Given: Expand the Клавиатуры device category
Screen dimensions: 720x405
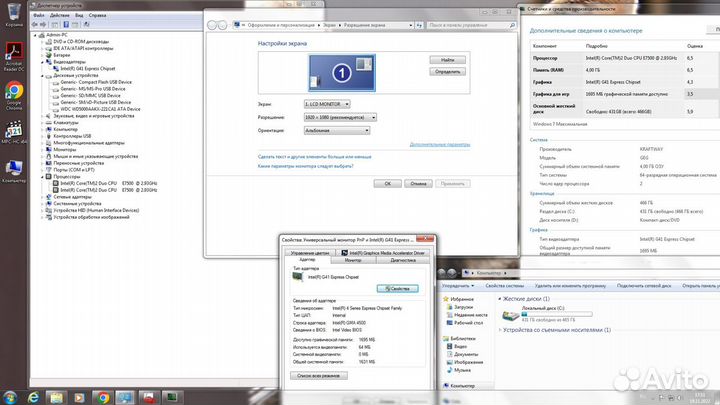Looking at the screenshot, I should (42, 122).
